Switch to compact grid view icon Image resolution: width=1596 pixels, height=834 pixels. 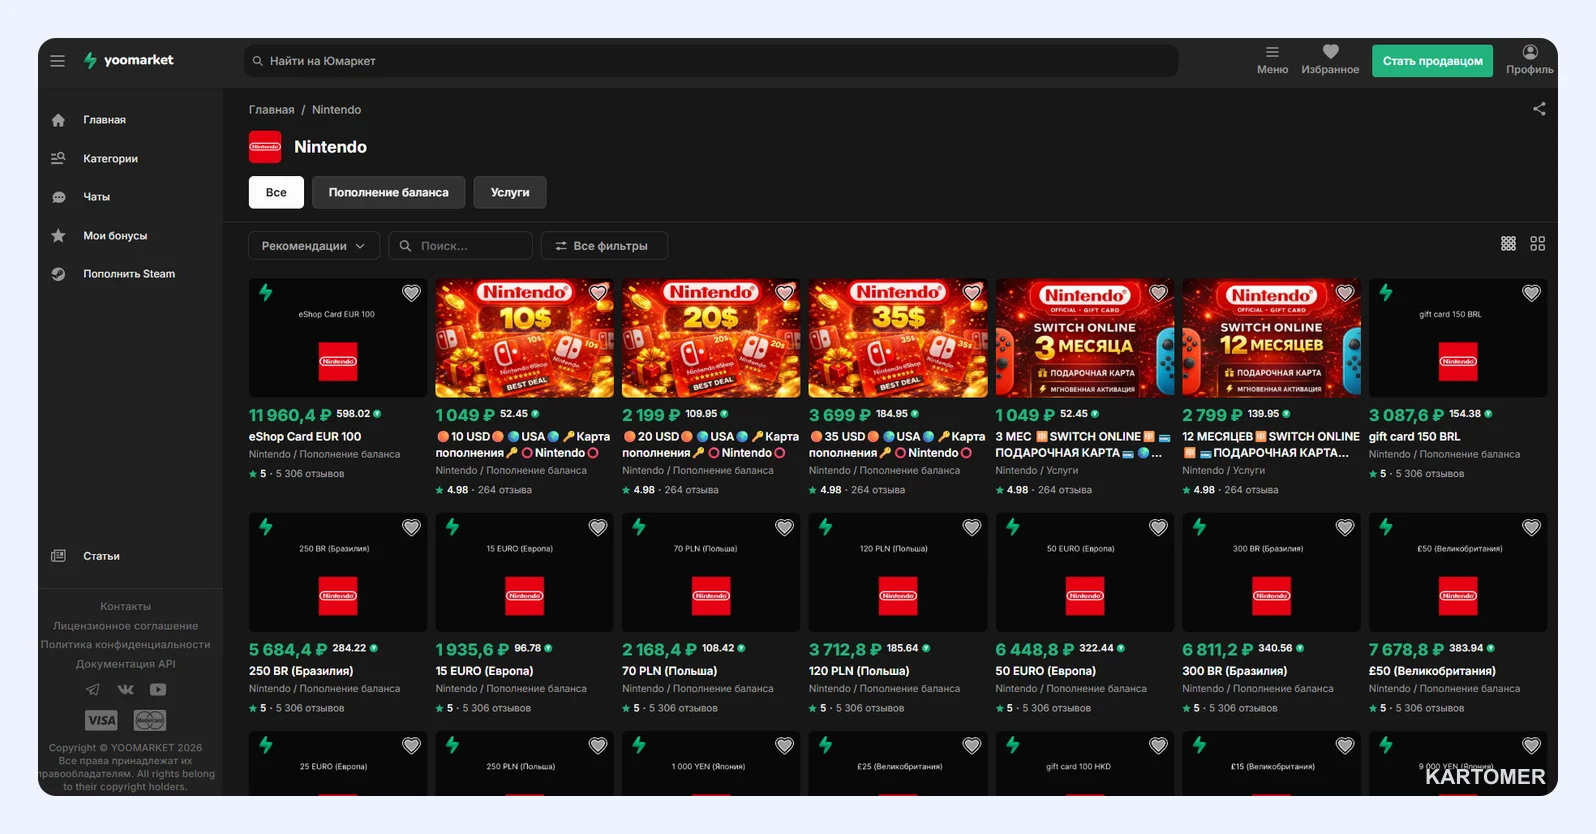pyautogui.click(x=1508, y=244)
